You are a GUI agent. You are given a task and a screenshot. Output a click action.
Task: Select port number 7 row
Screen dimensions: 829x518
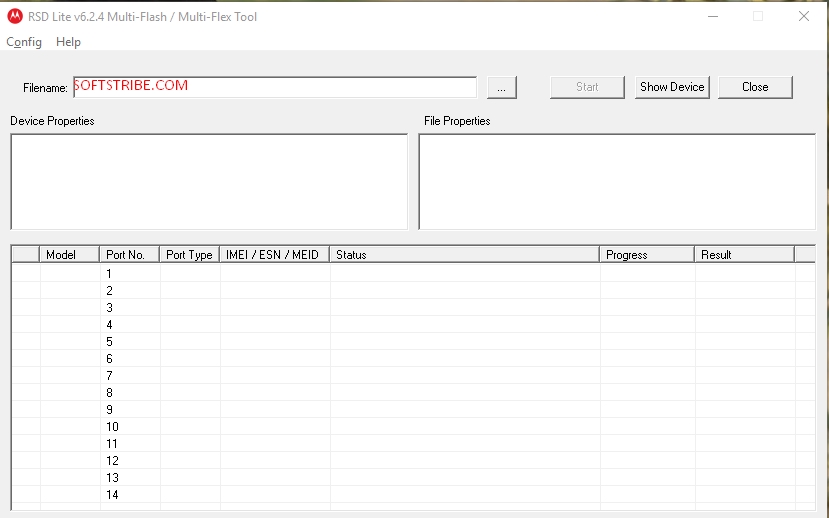(413, 375)
